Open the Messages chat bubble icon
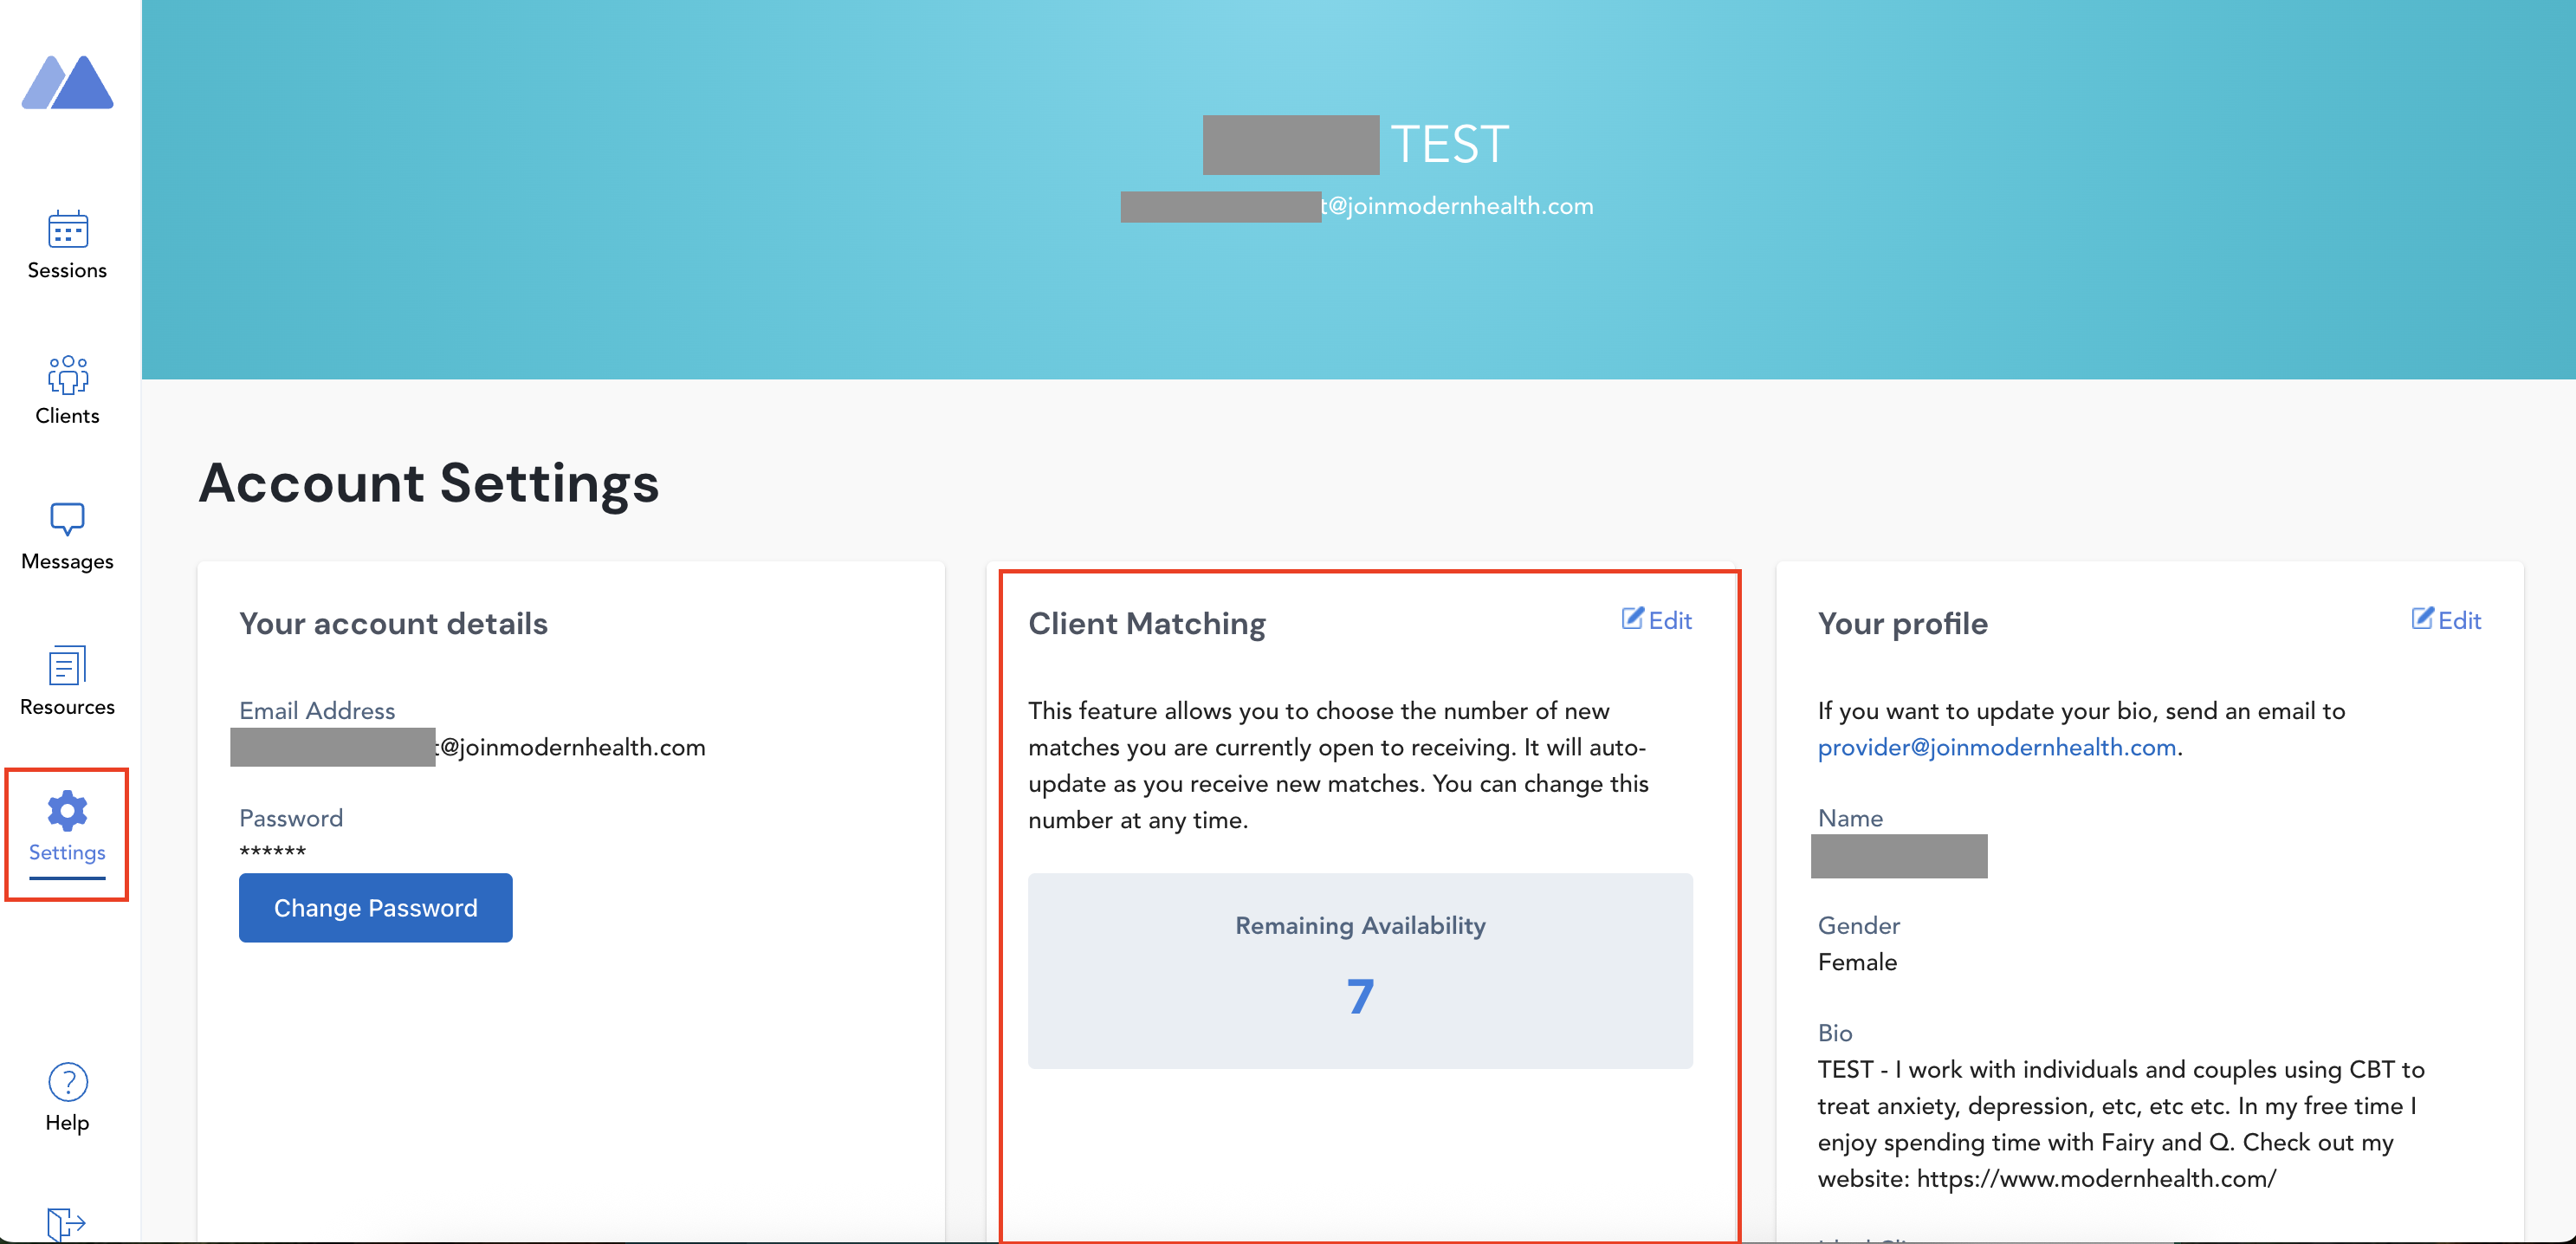Viewport: 2576px width, 1244px height. (x=67, y=519)
